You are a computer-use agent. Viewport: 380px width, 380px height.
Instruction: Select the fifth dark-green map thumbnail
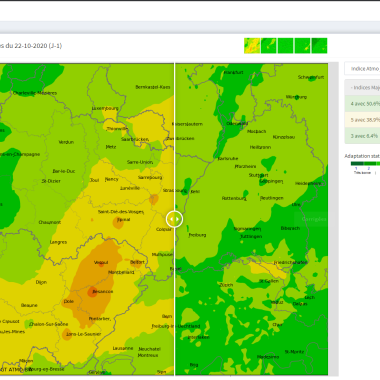pyautogui.click(x=319, y=46)
